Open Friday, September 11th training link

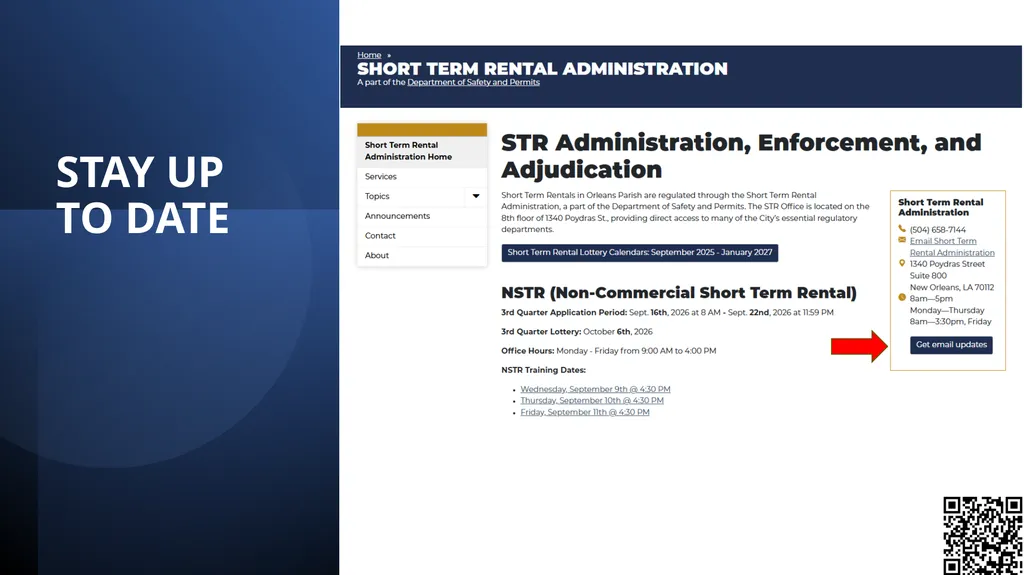(x=584, y=412)
